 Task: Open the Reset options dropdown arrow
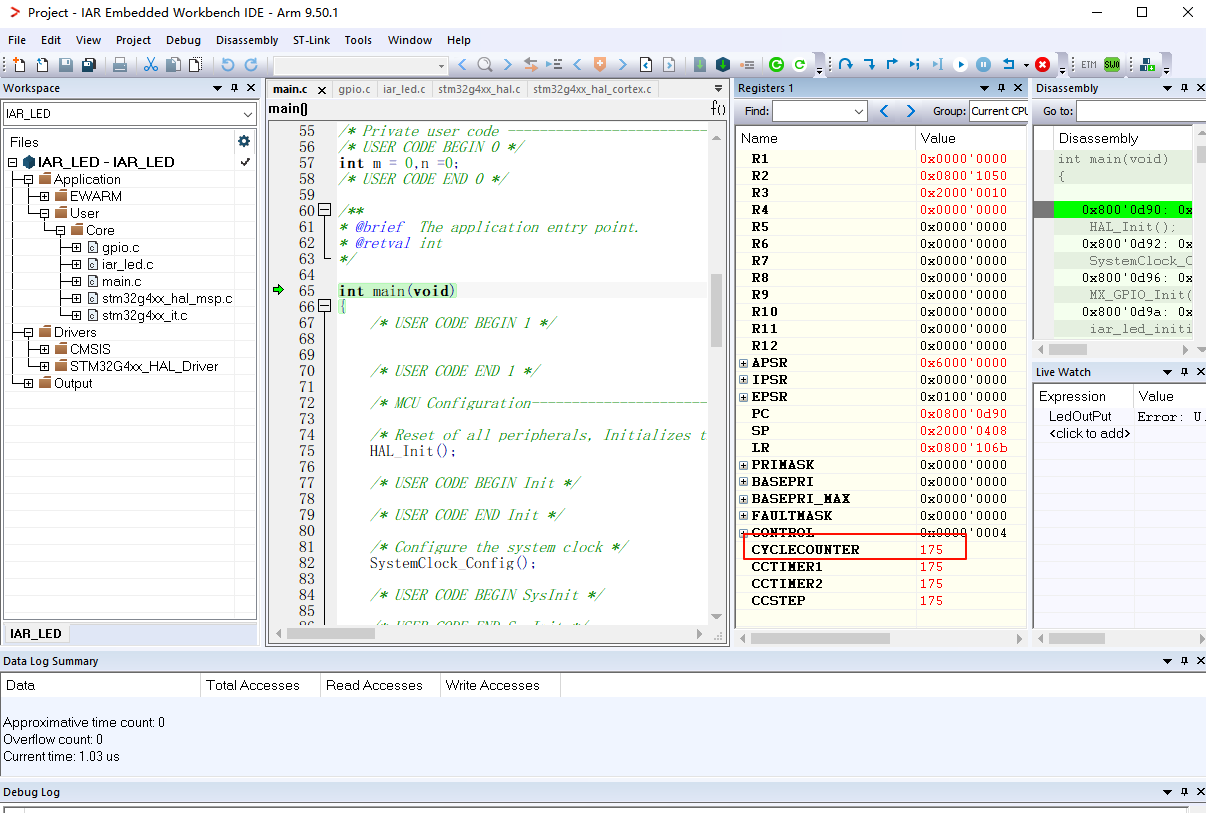click(1026, 66)
